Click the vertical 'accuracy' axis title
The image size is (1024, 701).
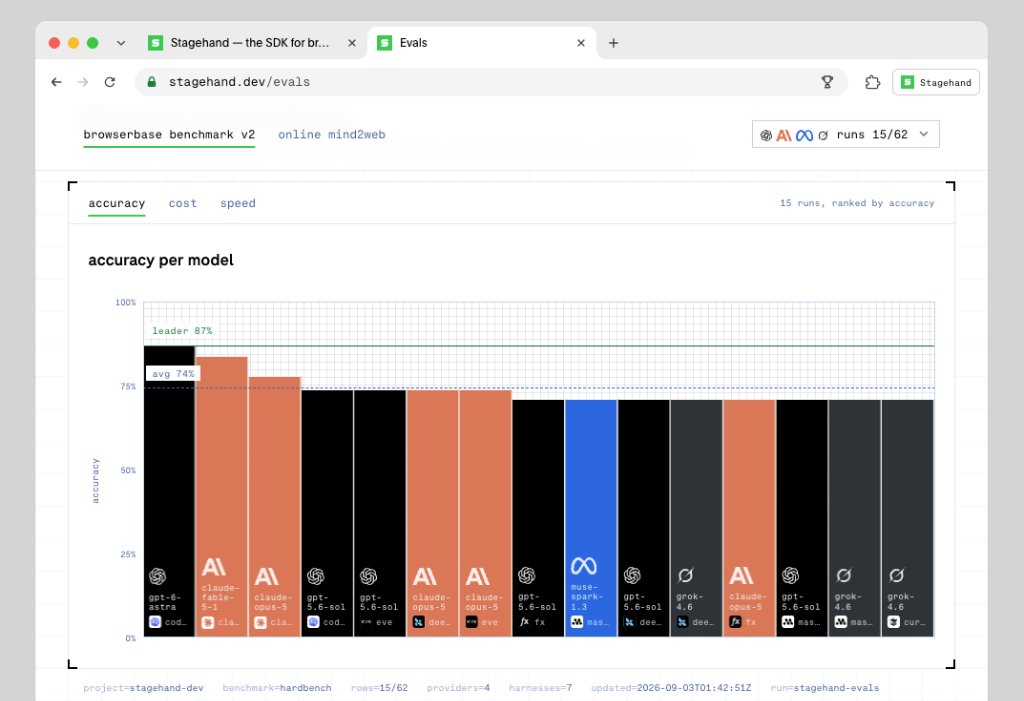point(95,480)
